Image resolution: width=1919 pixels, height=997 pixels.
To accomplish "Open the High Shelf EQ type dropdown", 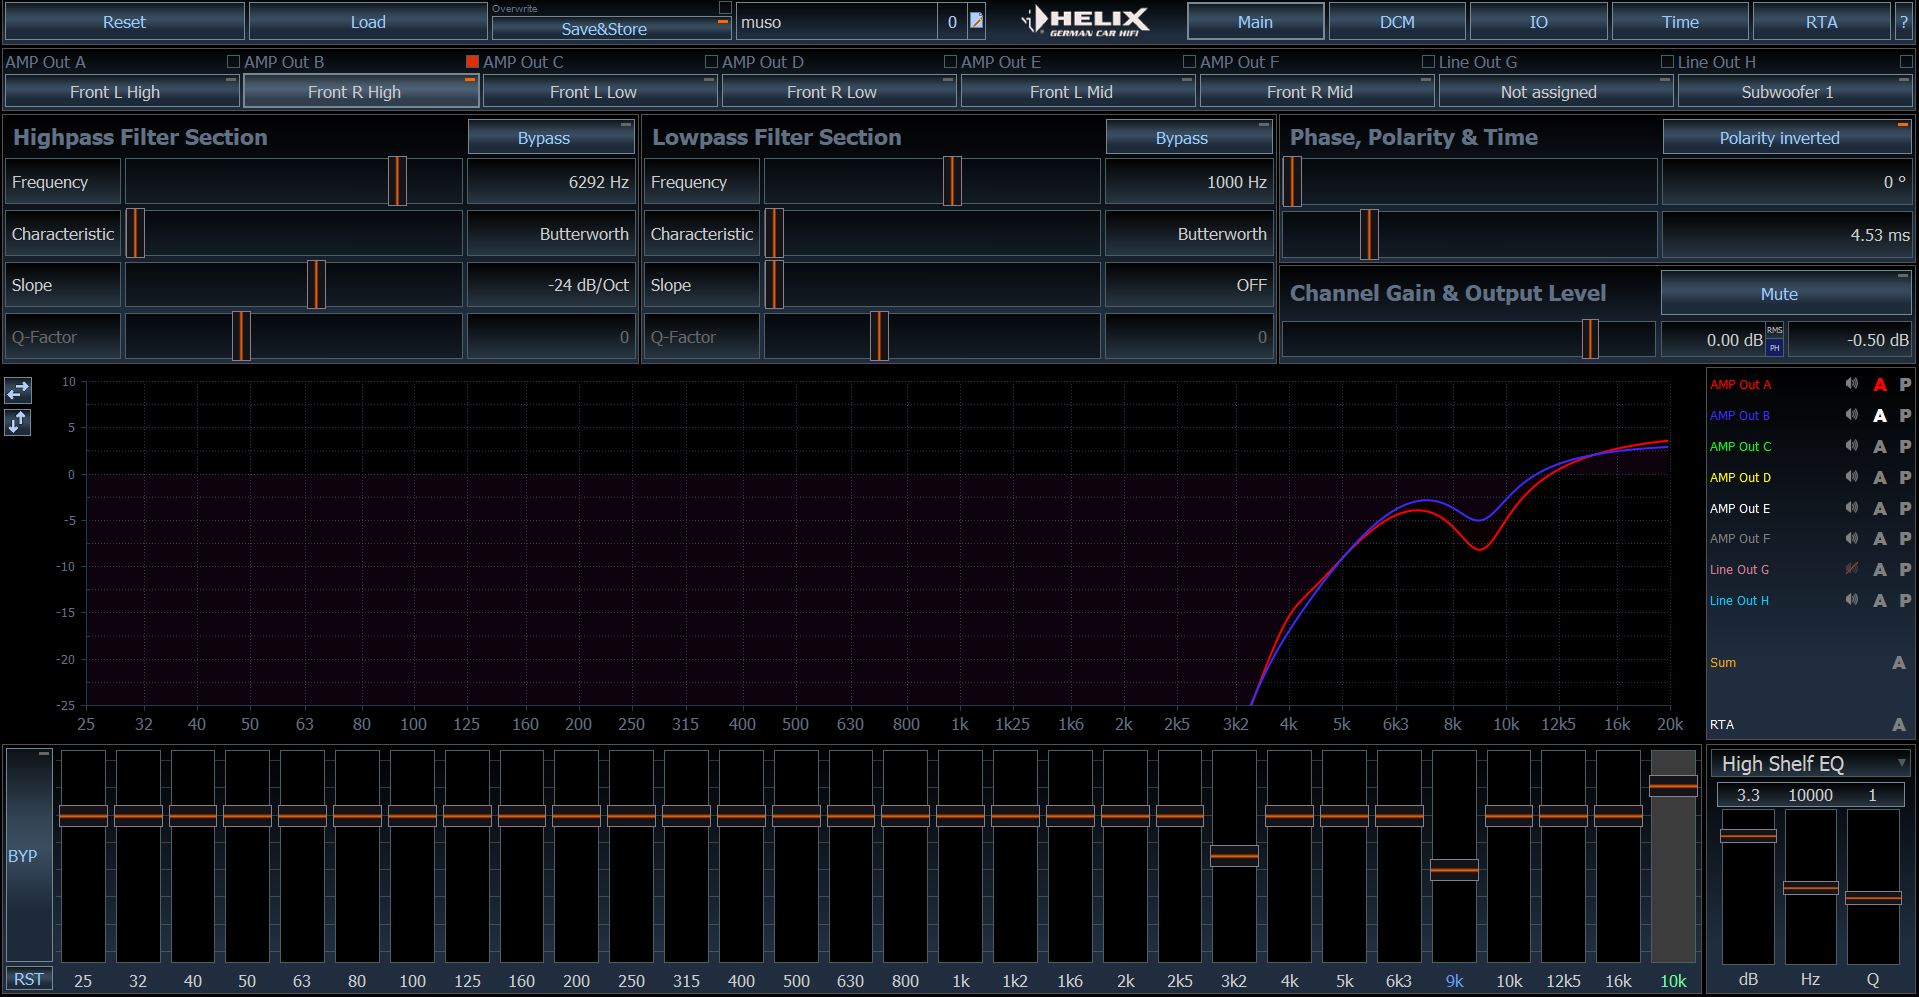I will 1810,764.
